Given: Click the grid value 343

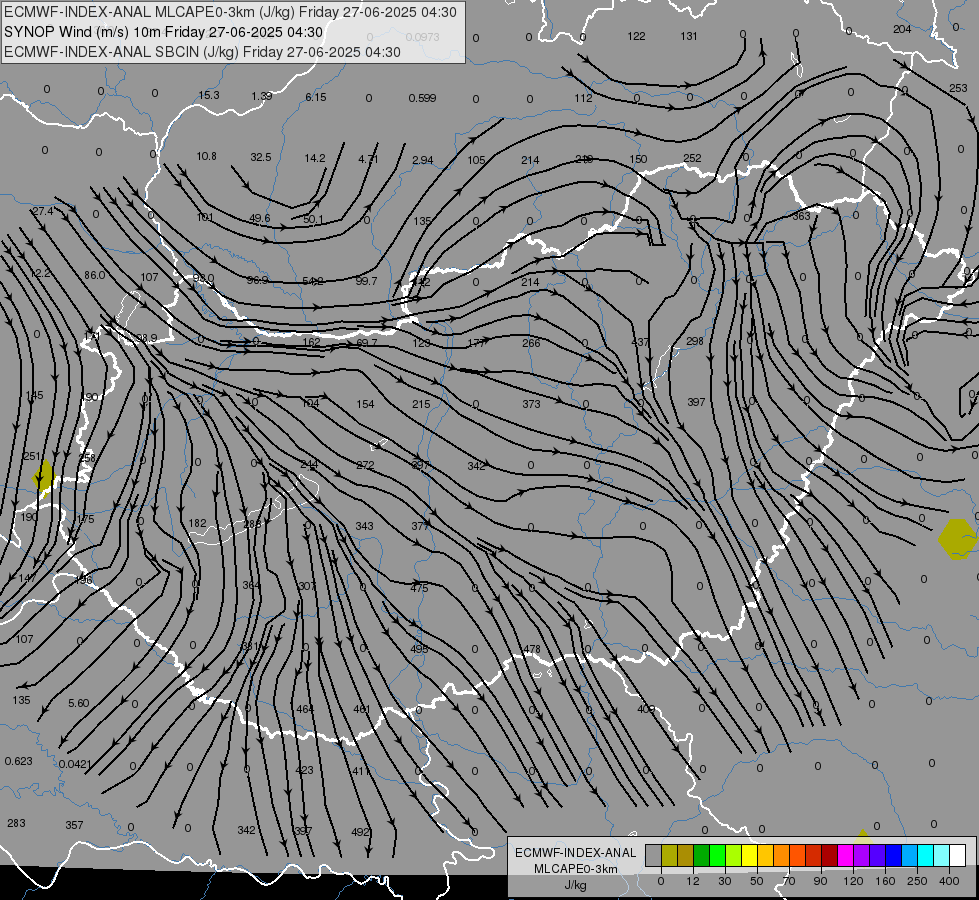Looking at the screenshot, I should [x=365, y=526].
